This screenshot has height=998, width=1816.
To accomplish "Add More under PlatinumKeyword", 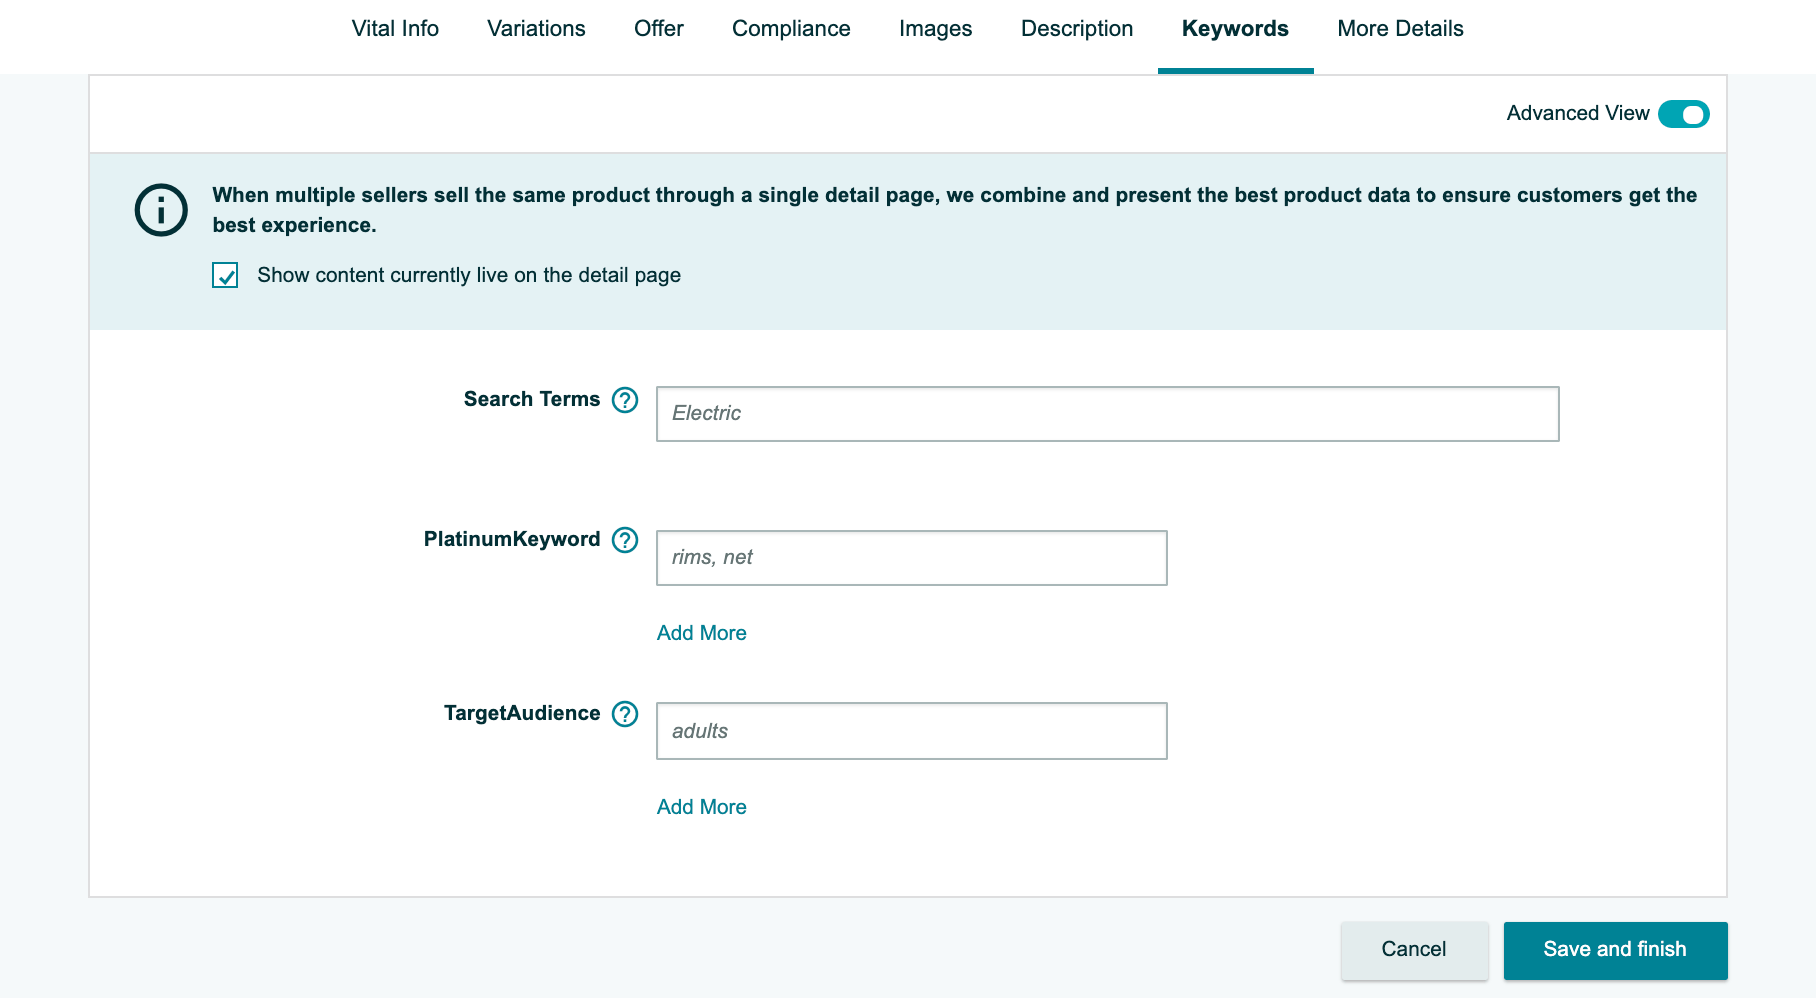I will click(701, 633).
